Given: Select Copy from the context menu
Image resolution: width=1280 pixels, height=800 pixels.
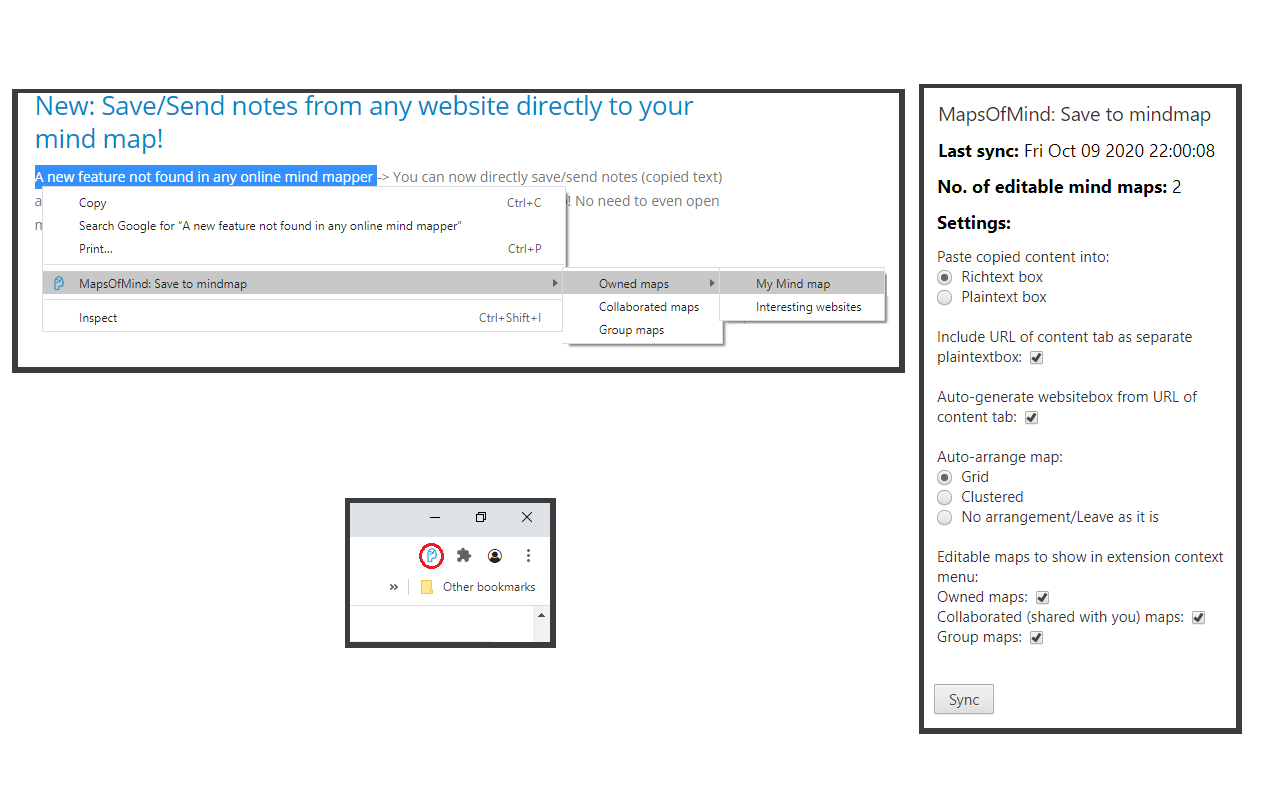Looking at the screenshot, I should pyautogui.click(x=92, y=202).
